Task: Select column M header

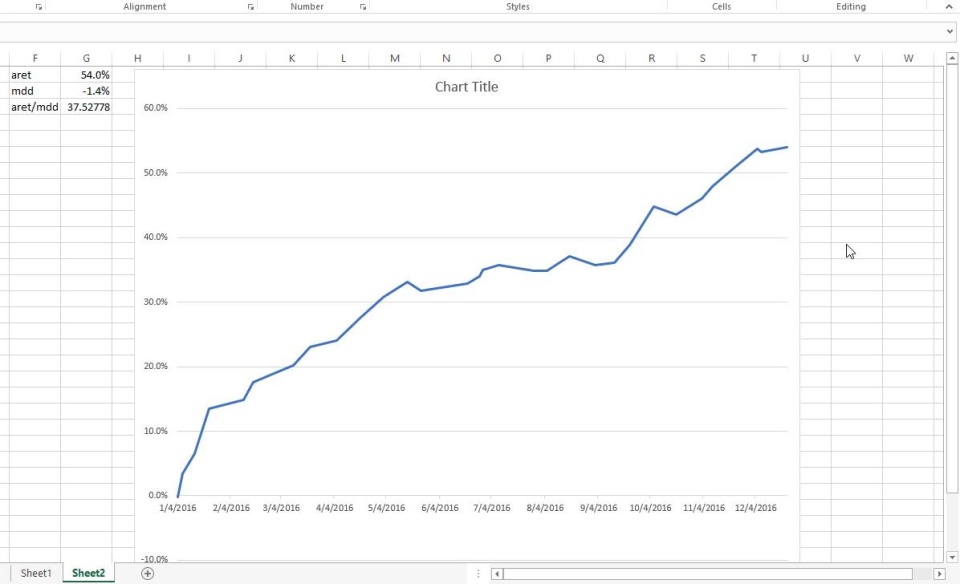Action: (395, 58)
